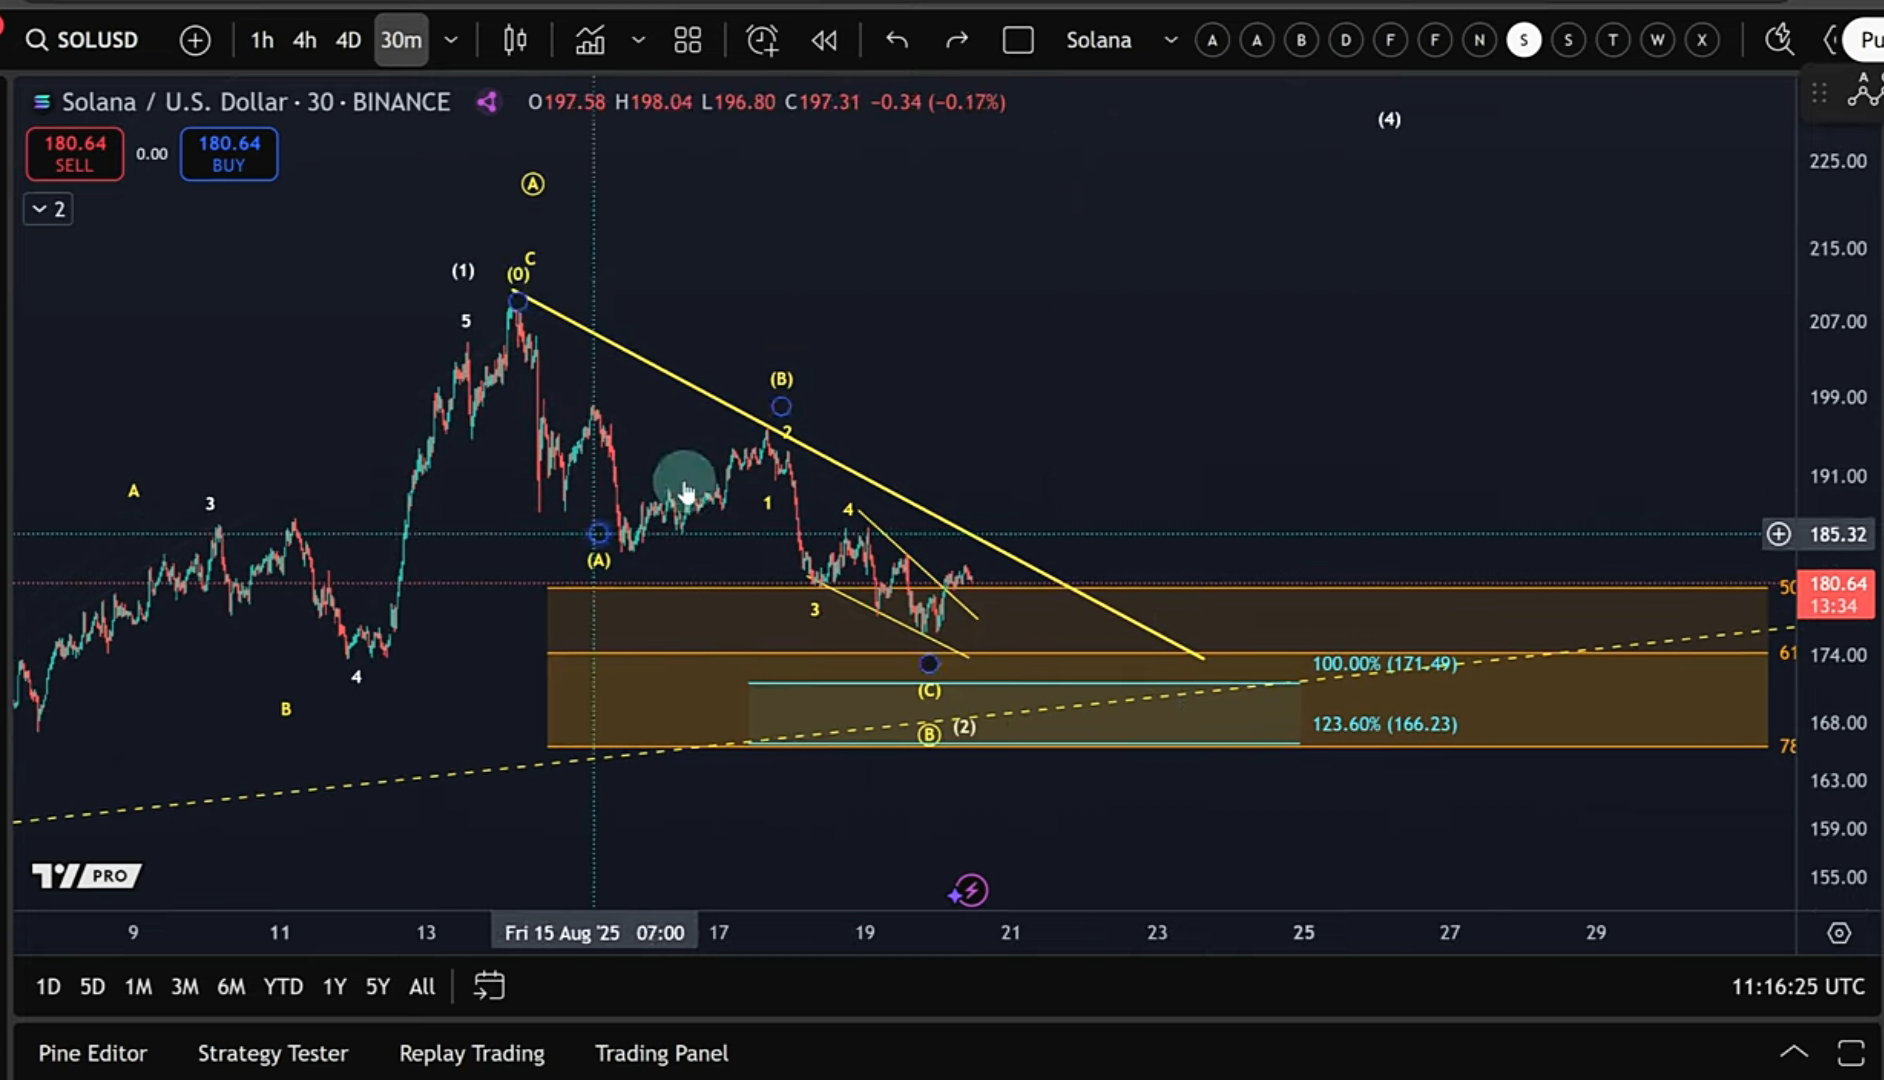Set date range to 1Y

[334, 987]
